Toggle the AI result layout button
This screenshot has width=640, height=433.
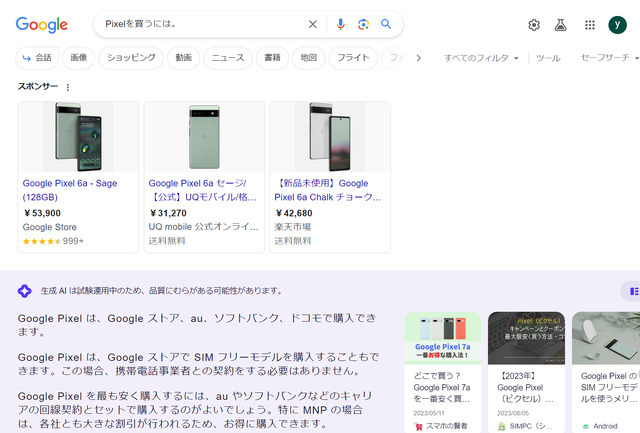[x=633, y=291]
